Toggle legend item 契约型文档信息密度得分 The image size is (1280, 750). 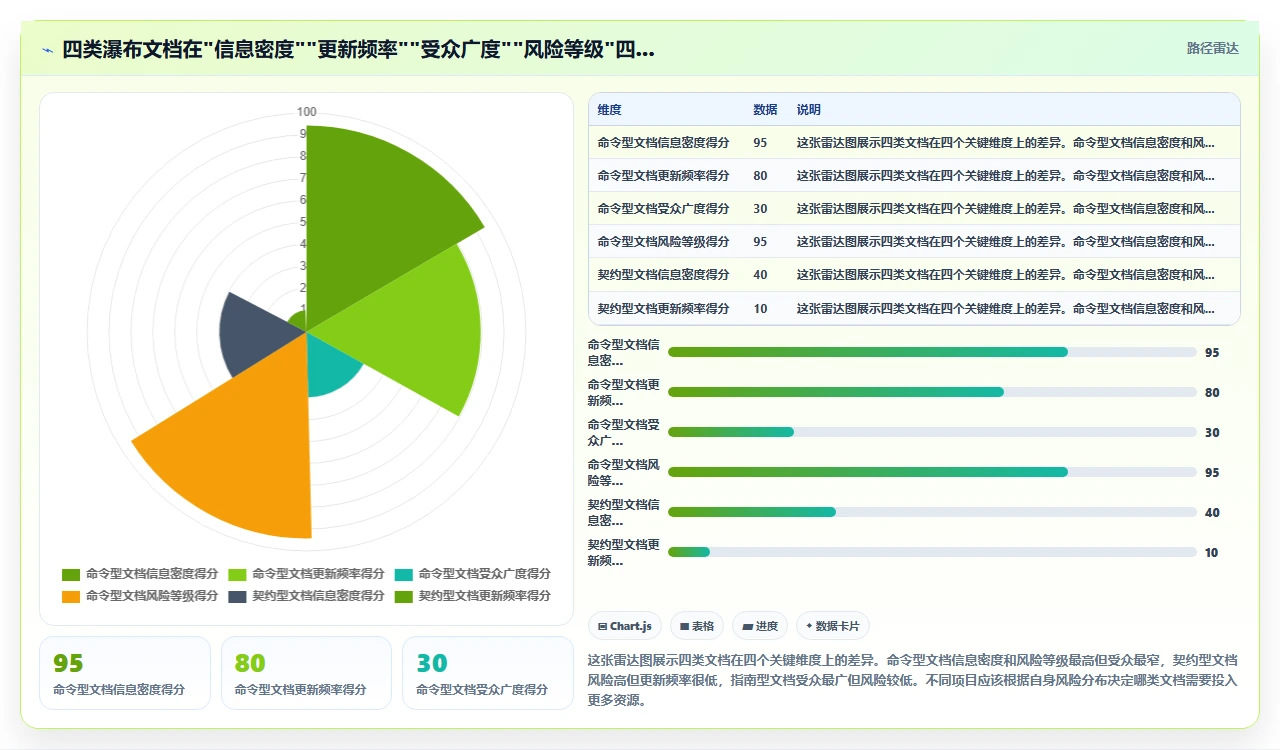tap(306, 596)
